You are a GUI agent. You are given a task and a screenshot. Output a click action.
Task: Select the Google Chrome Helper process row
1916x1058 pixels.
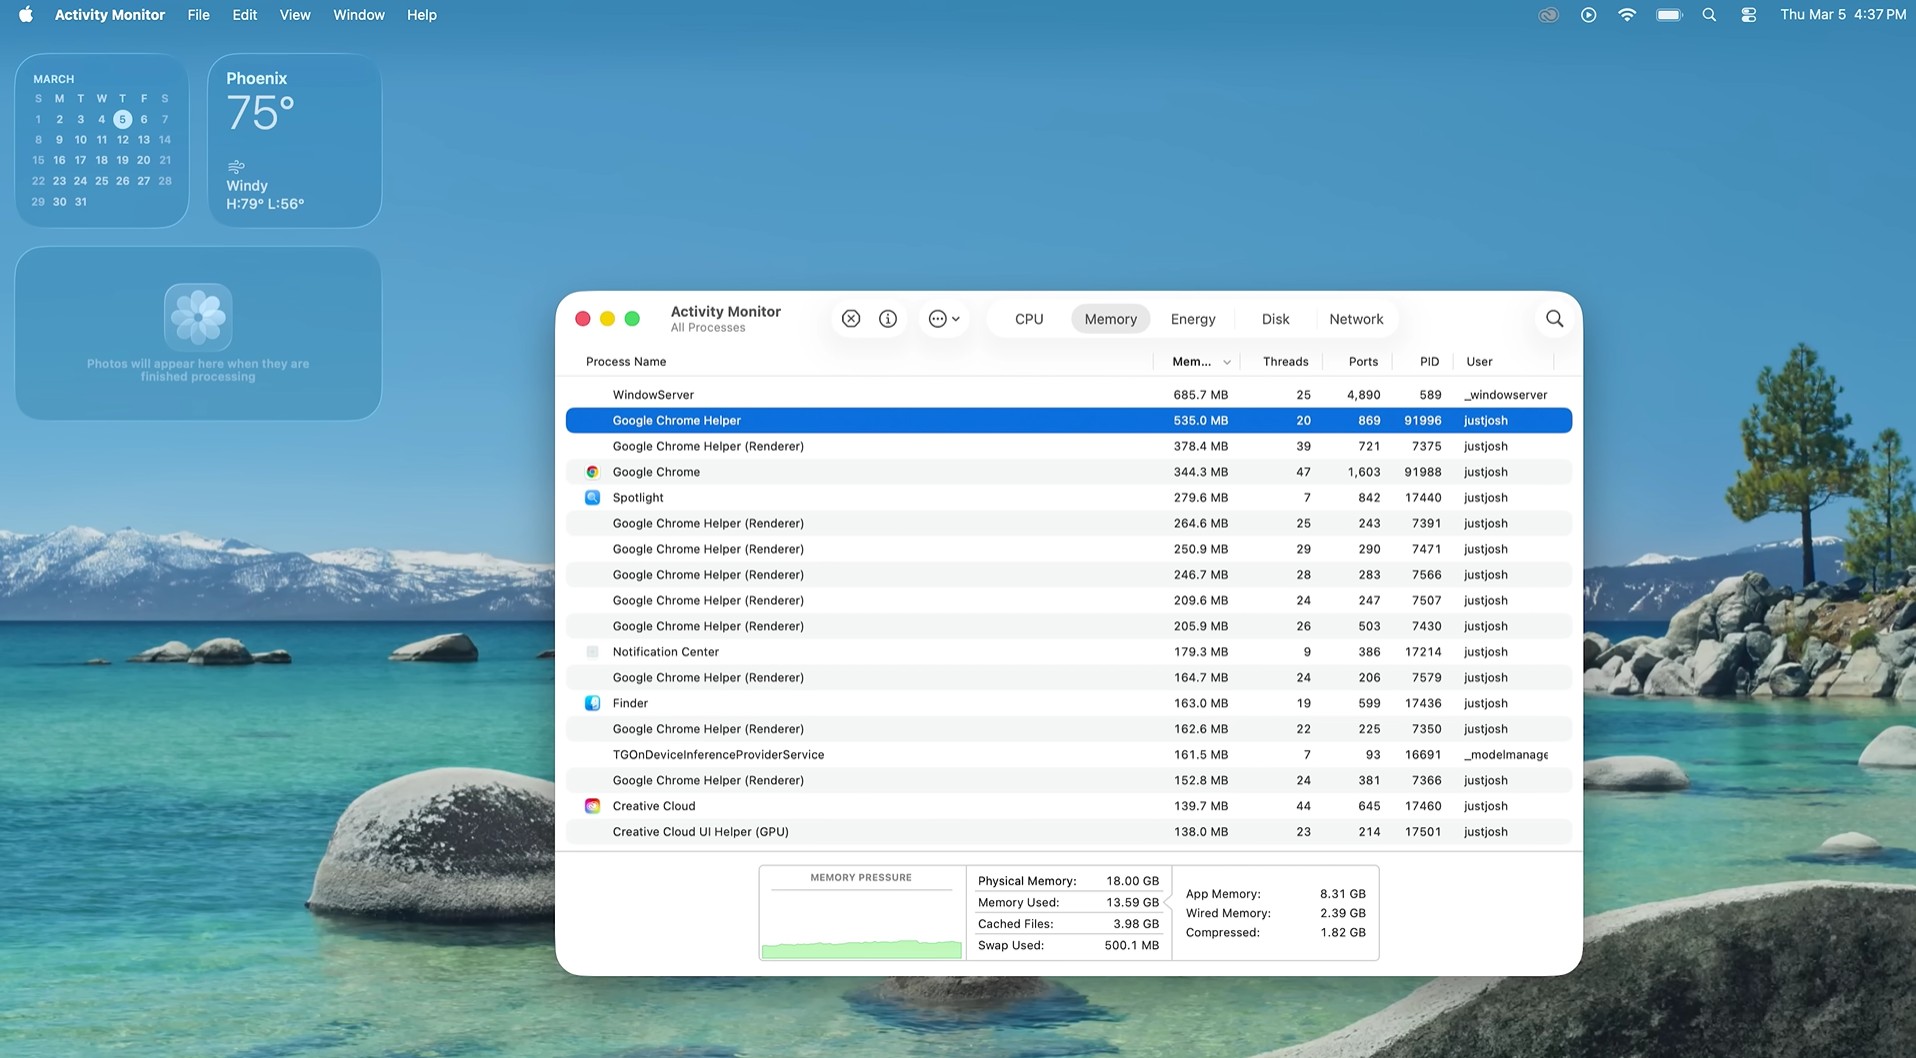point(900,420)
